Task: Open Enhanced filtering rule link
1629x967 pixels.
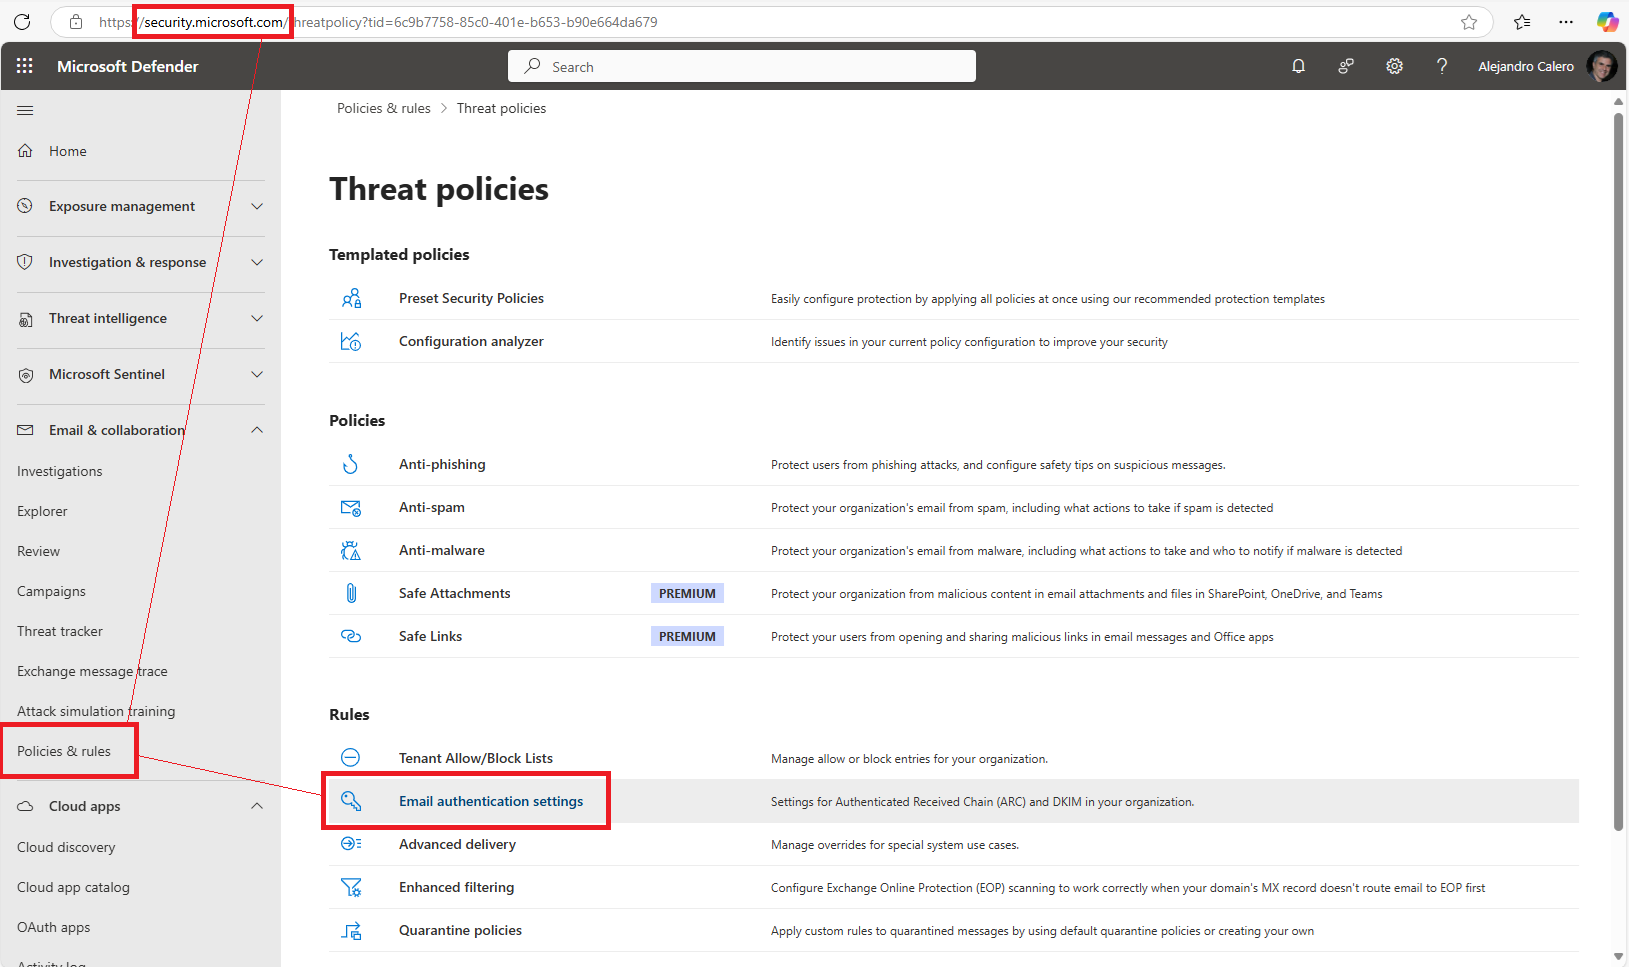Action: coord(456,887)
